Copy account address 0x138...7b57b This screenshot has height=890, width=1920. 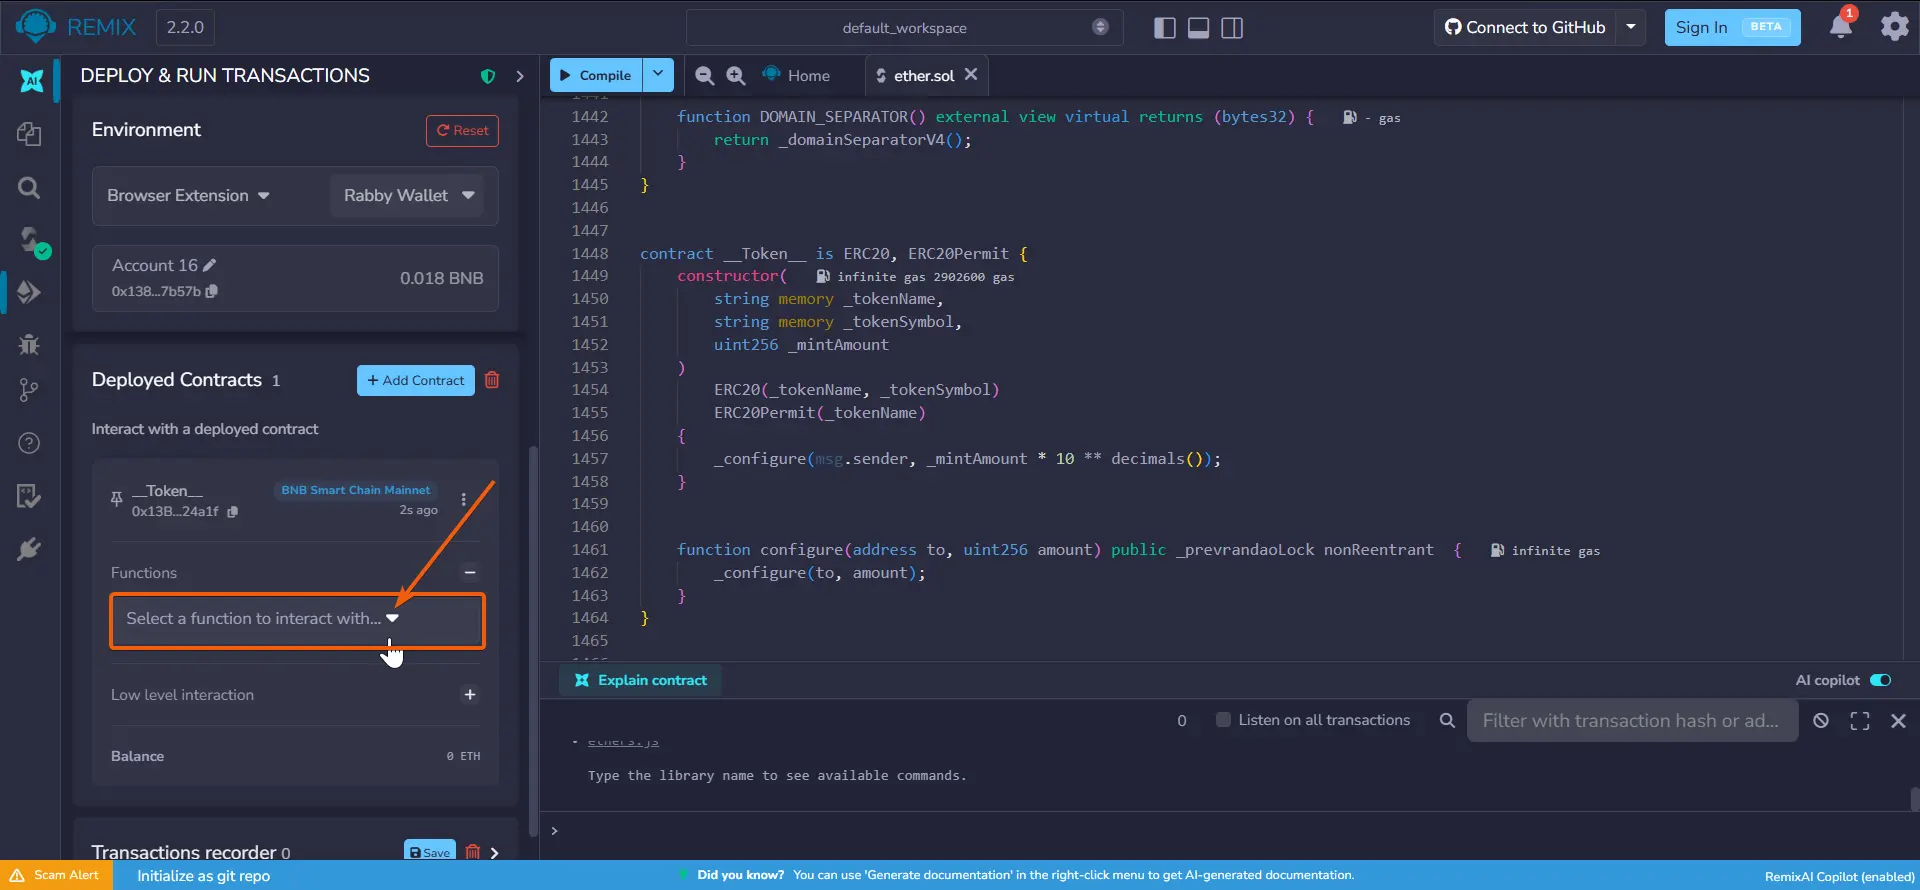coord(212,291)
